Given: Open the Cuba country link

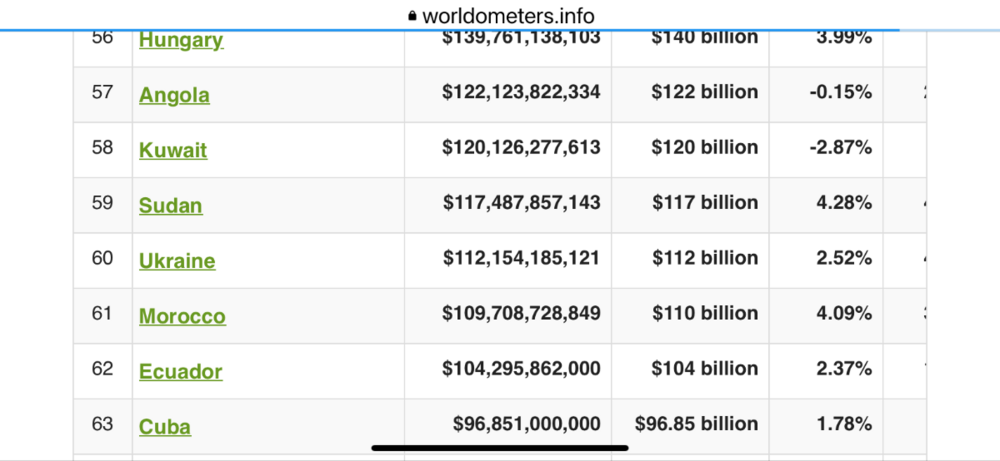Looking at the screenshot, I should [165, 426].
